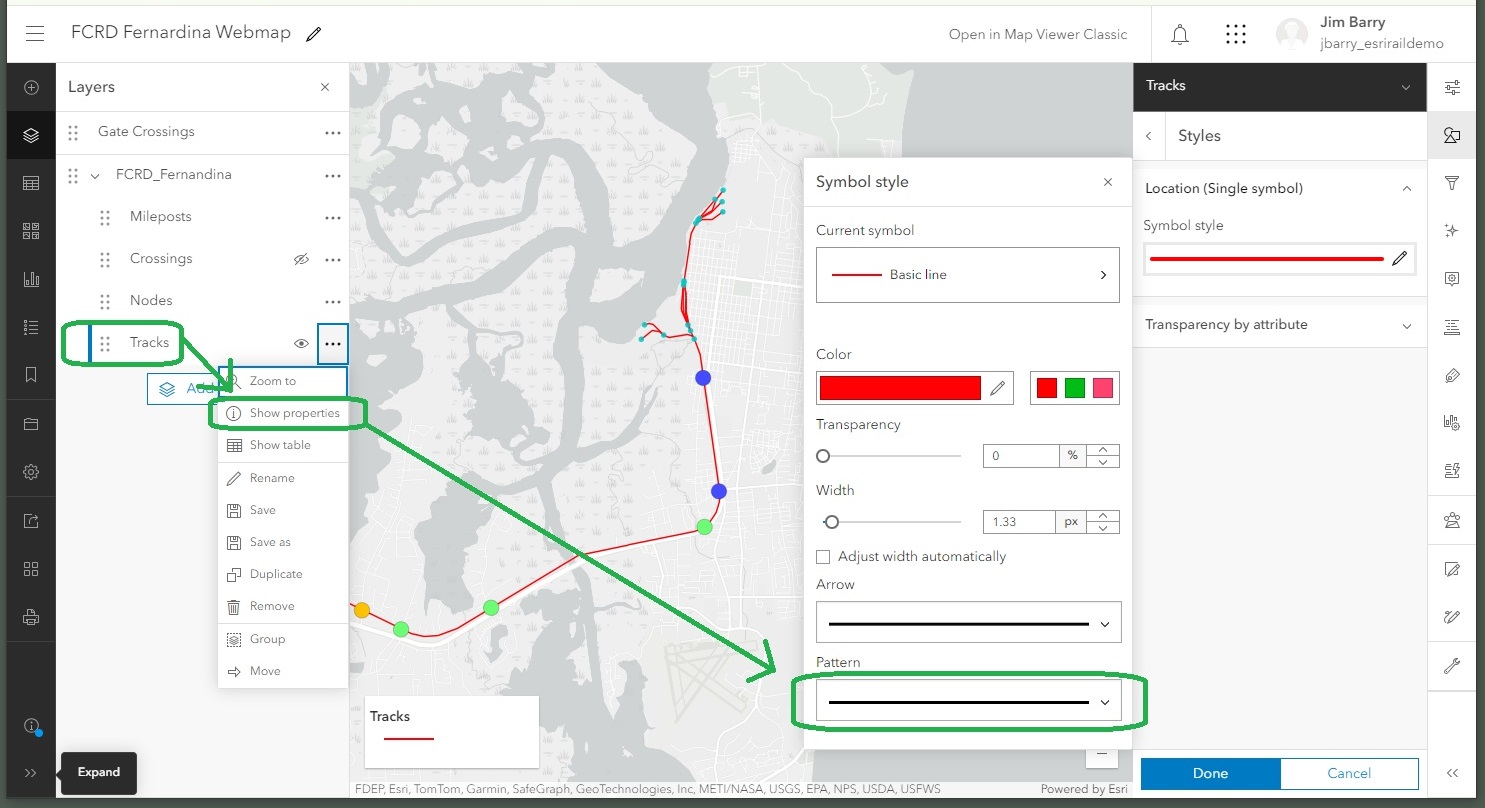Open the Charts panel in the left toolbar
The width and height of the screenshot is (1485, 808).
31,278
